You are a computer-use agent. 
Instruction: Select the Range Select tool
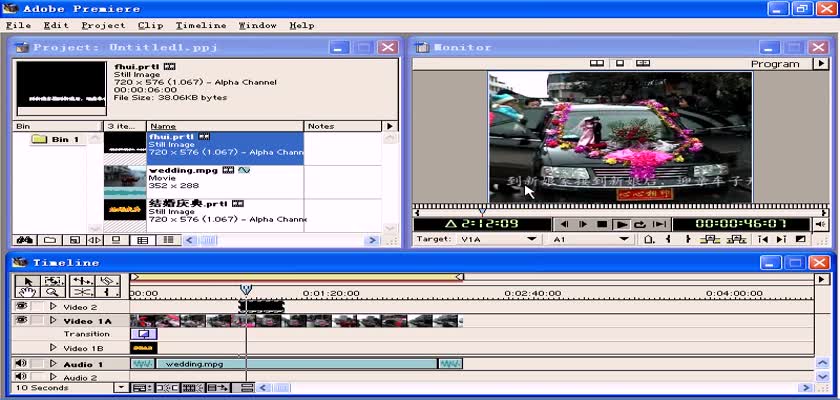(x=52, y=281)
